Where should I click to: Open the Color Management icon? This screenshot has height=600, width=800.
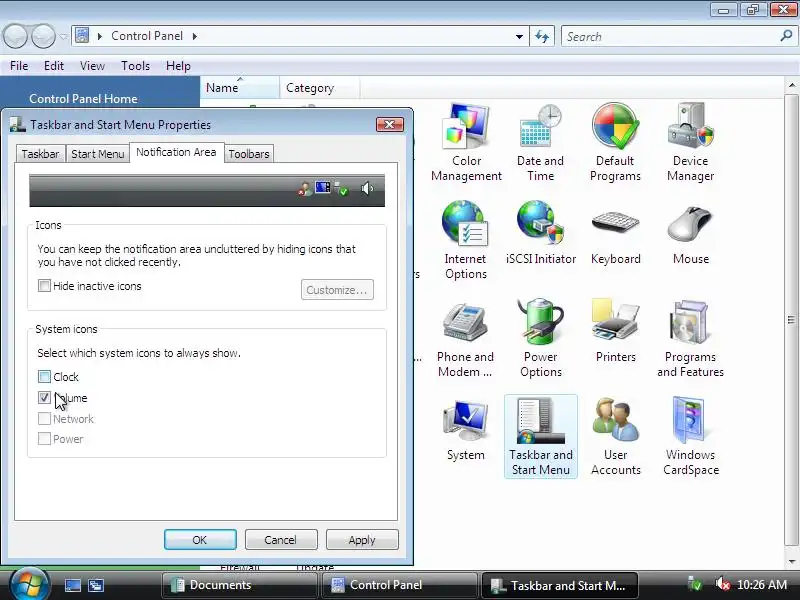[x=466, y=142]
